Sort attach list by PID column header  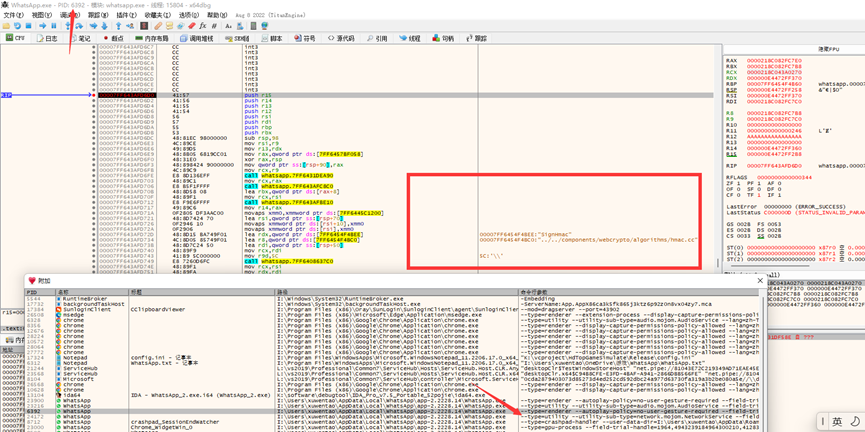click(x=40, y=291)
